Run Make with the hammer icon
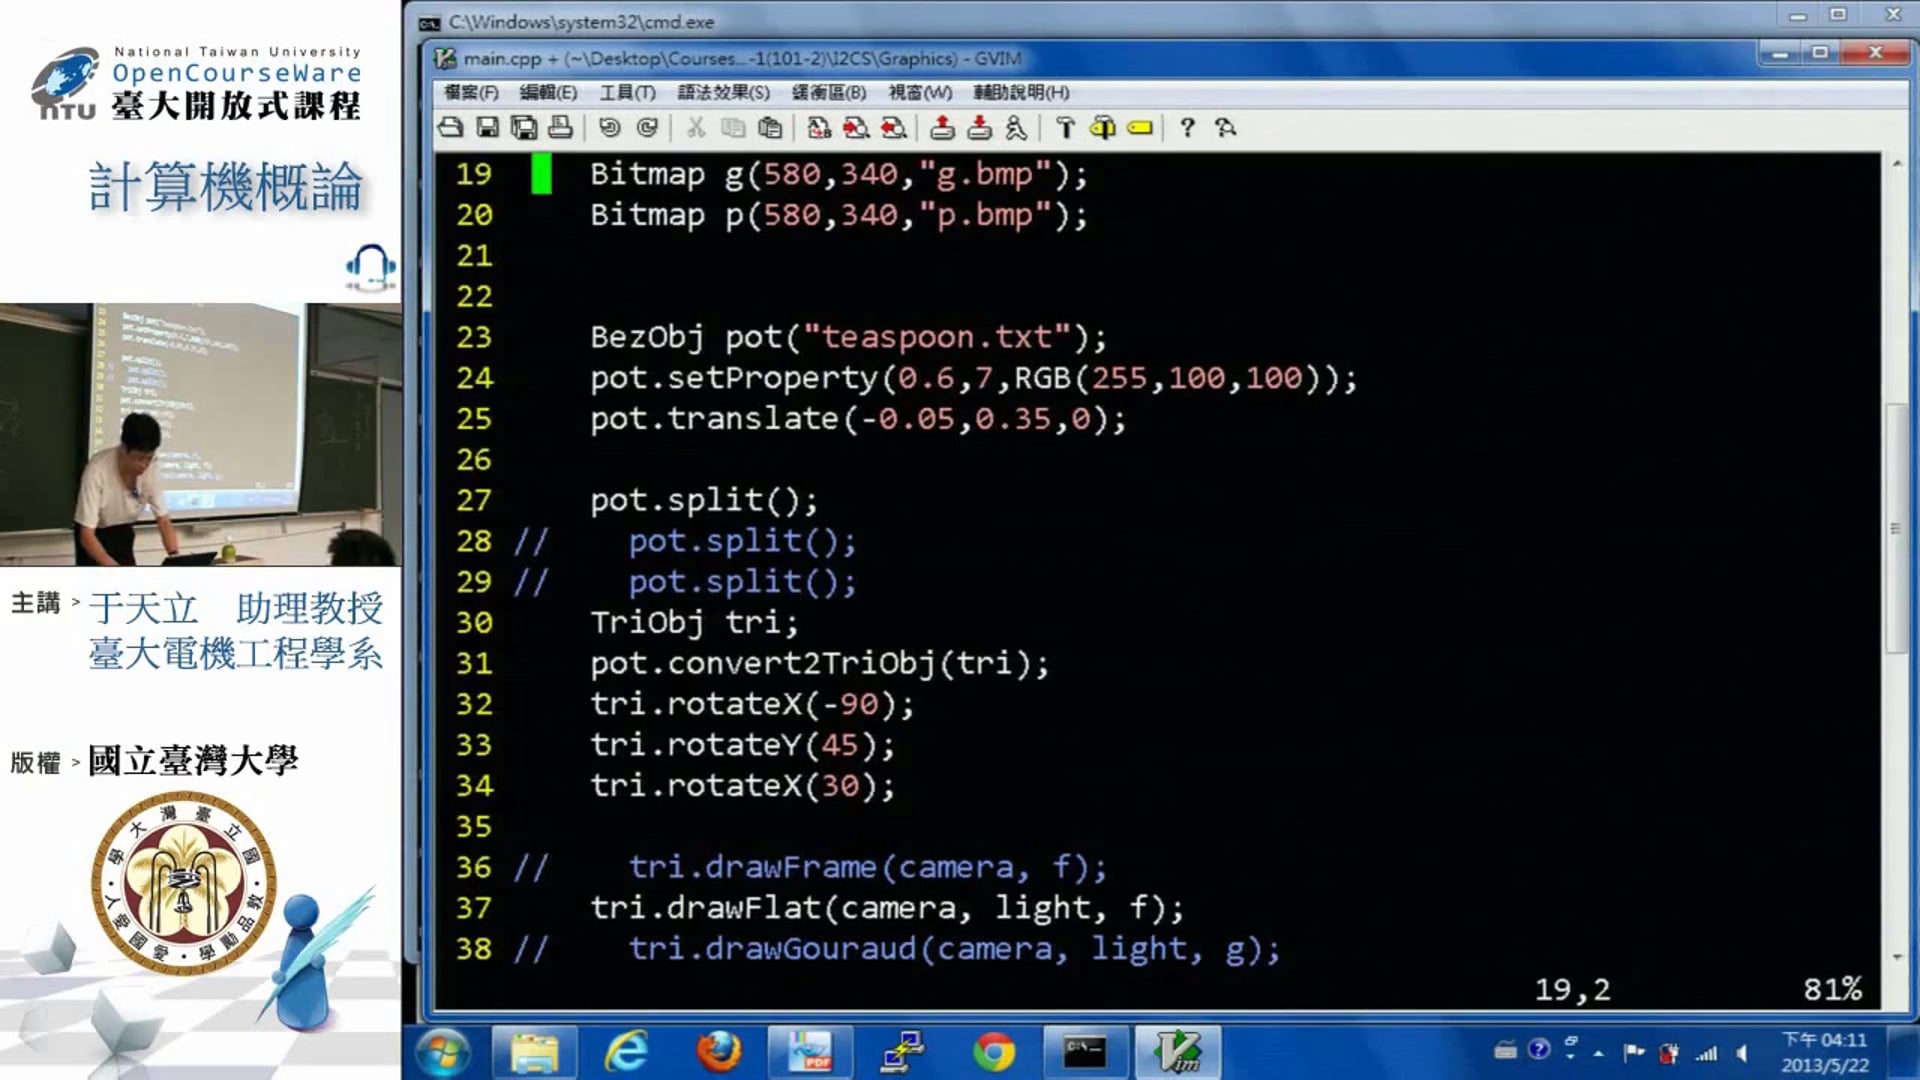 coord(1065,127)
